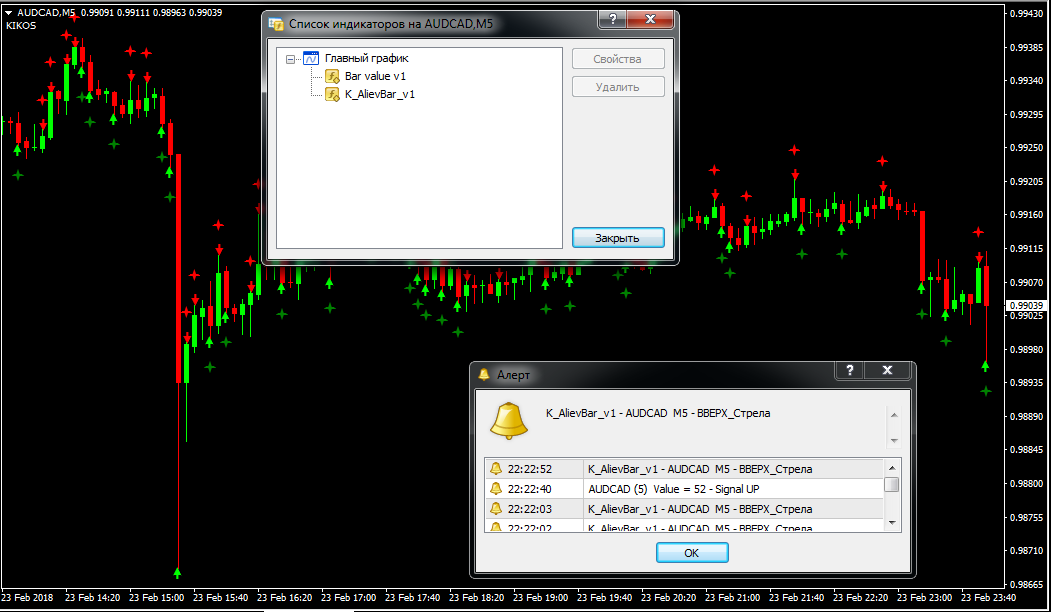Select the Bar value v1 indicator icon
1051x612 pixels.
333,76
